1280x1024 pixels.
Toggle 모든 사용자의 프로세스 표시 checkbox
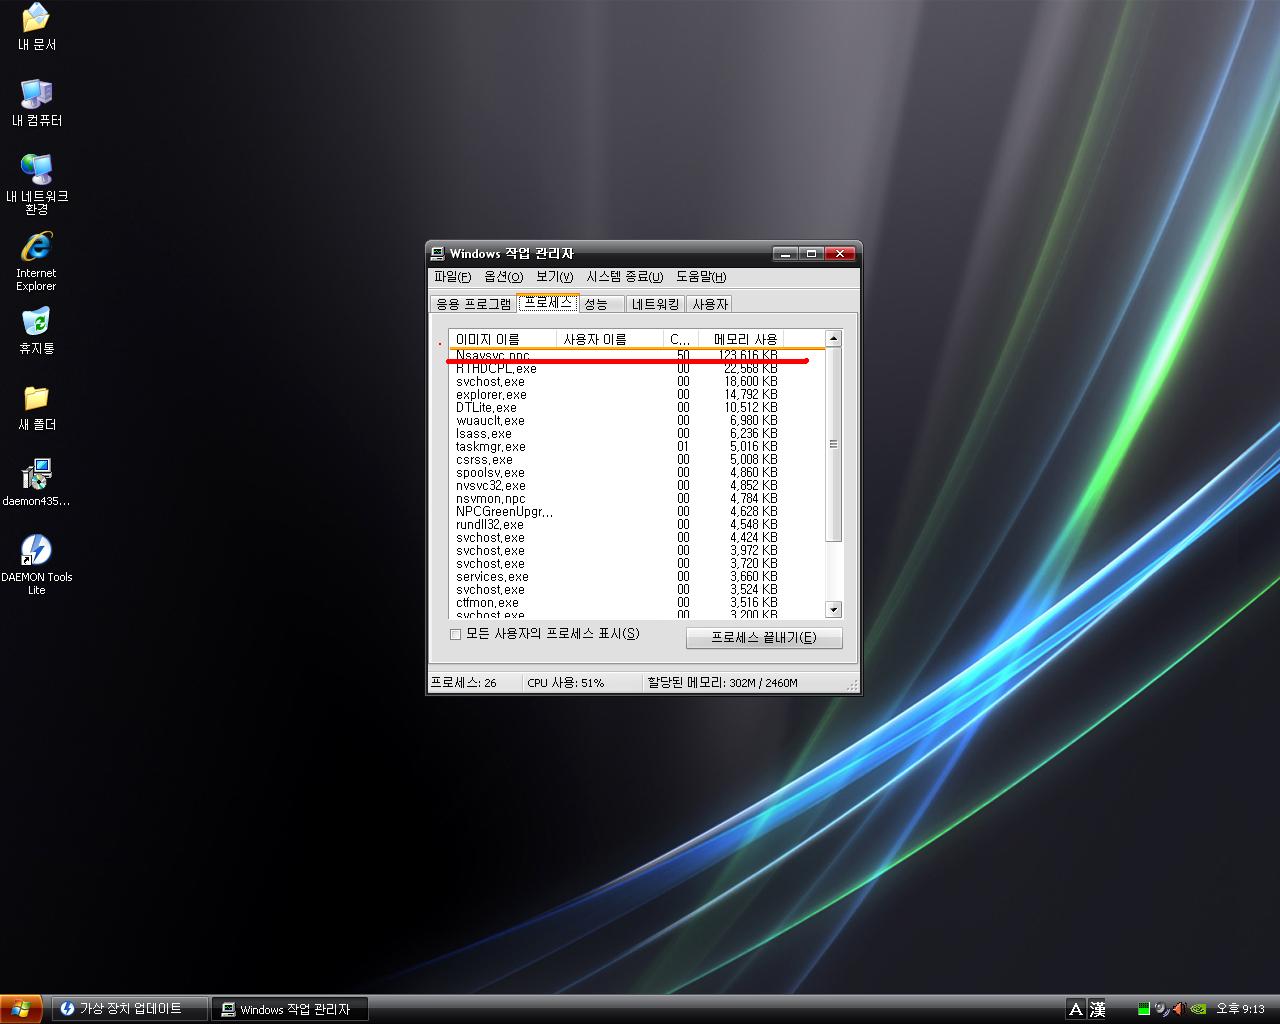pos(455,634)
